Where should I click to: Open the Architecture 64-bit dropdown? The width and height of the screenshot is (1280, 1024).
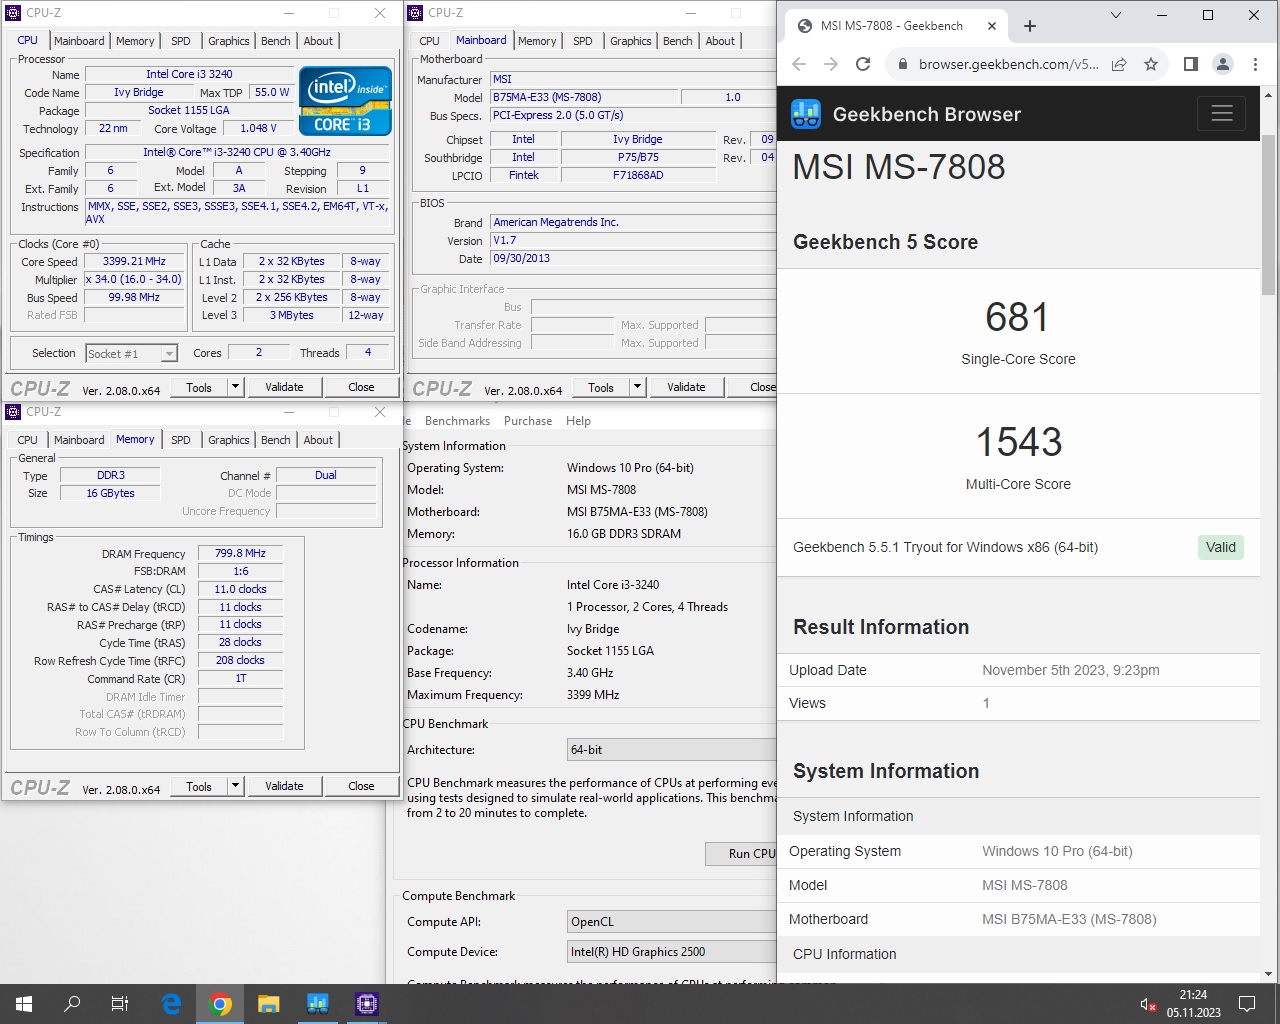click(x=672, y=750)
